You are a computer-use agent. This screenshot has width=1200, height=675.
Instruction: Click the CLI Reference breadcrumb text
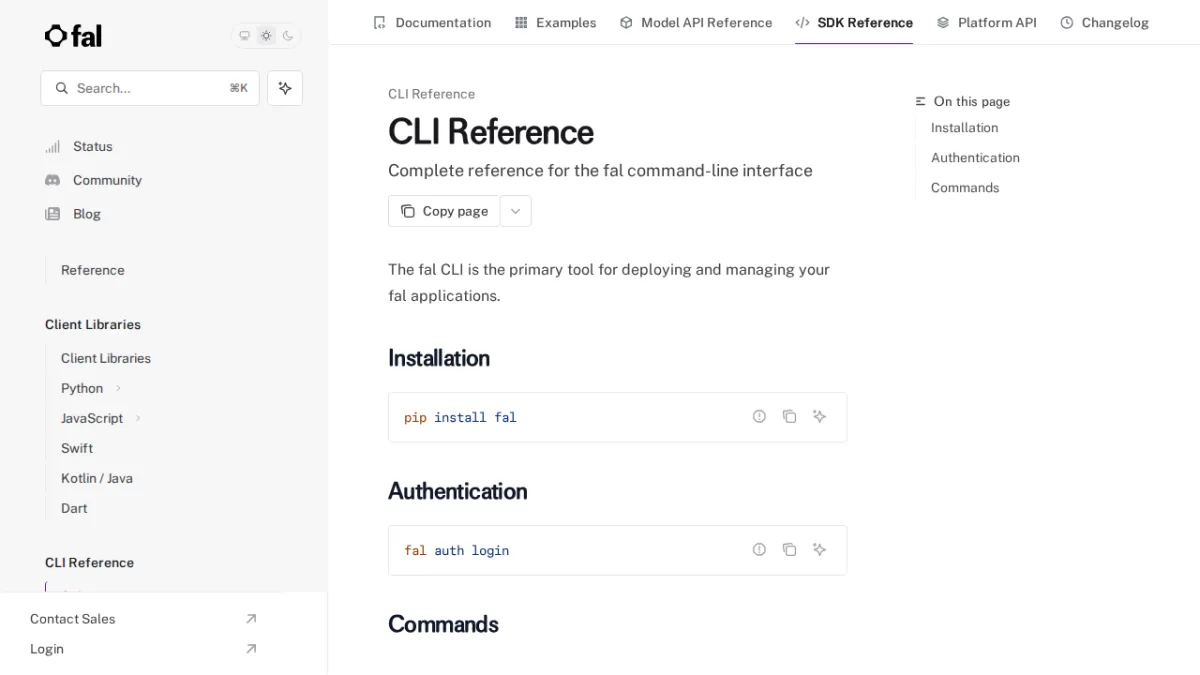tap(431, 94)
